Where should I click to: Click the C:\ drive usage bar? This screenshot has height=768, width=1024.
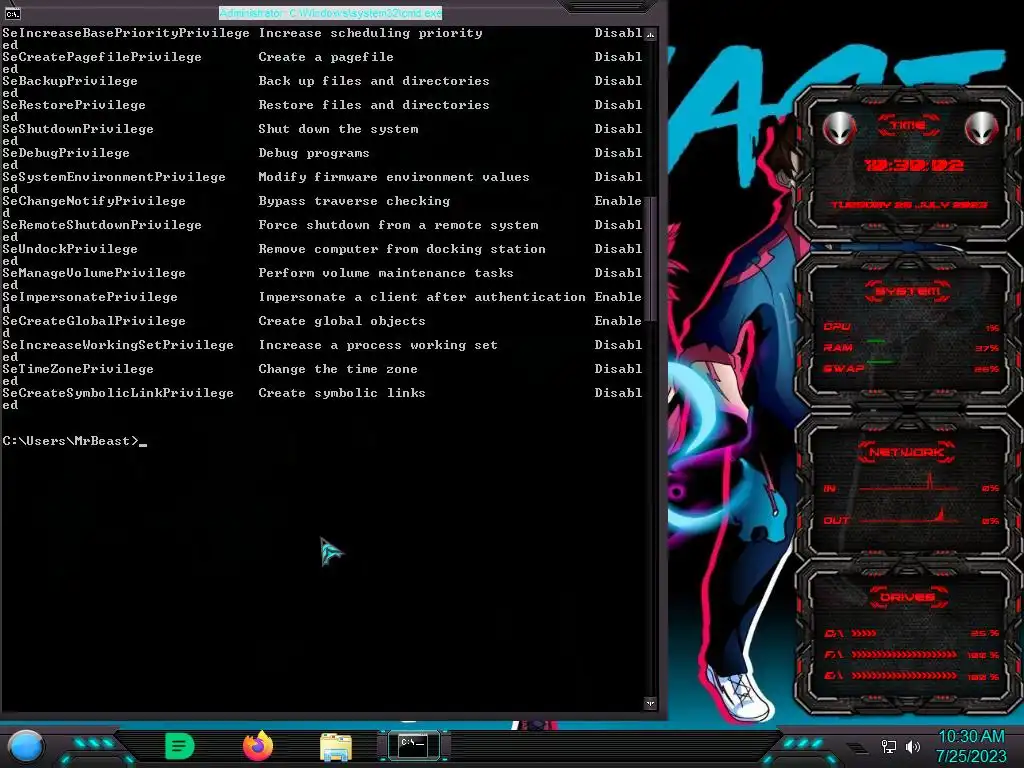[x=863, y=633]
